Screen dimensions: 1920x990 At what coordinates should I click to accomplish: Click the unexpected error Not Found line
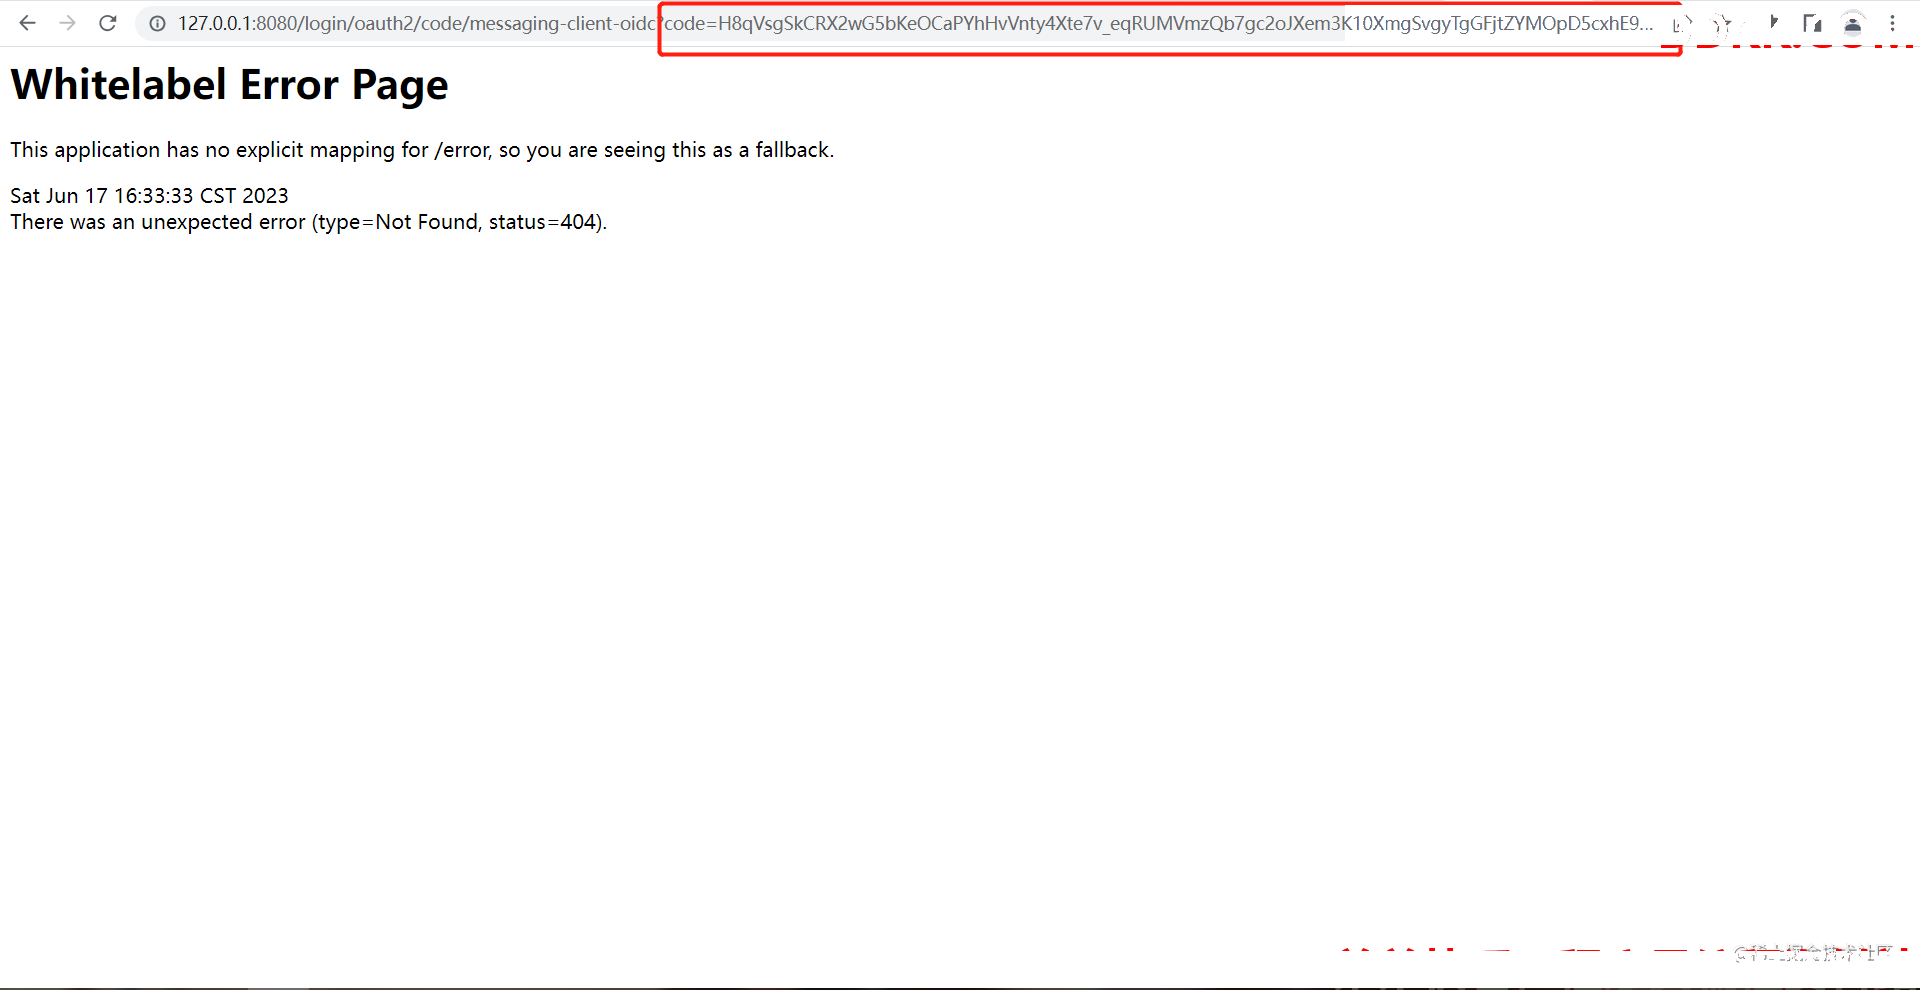click(308, 222)
